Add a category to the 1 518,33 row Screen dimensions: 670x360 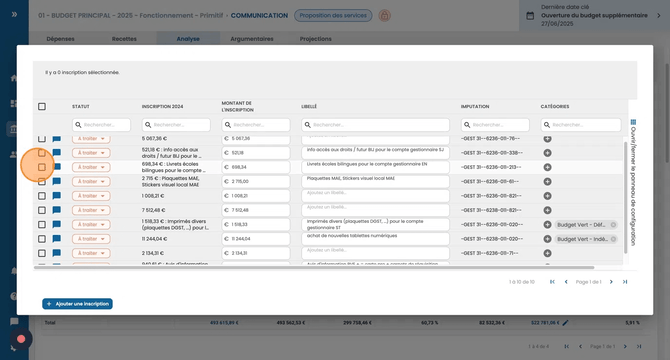[547, 225]
